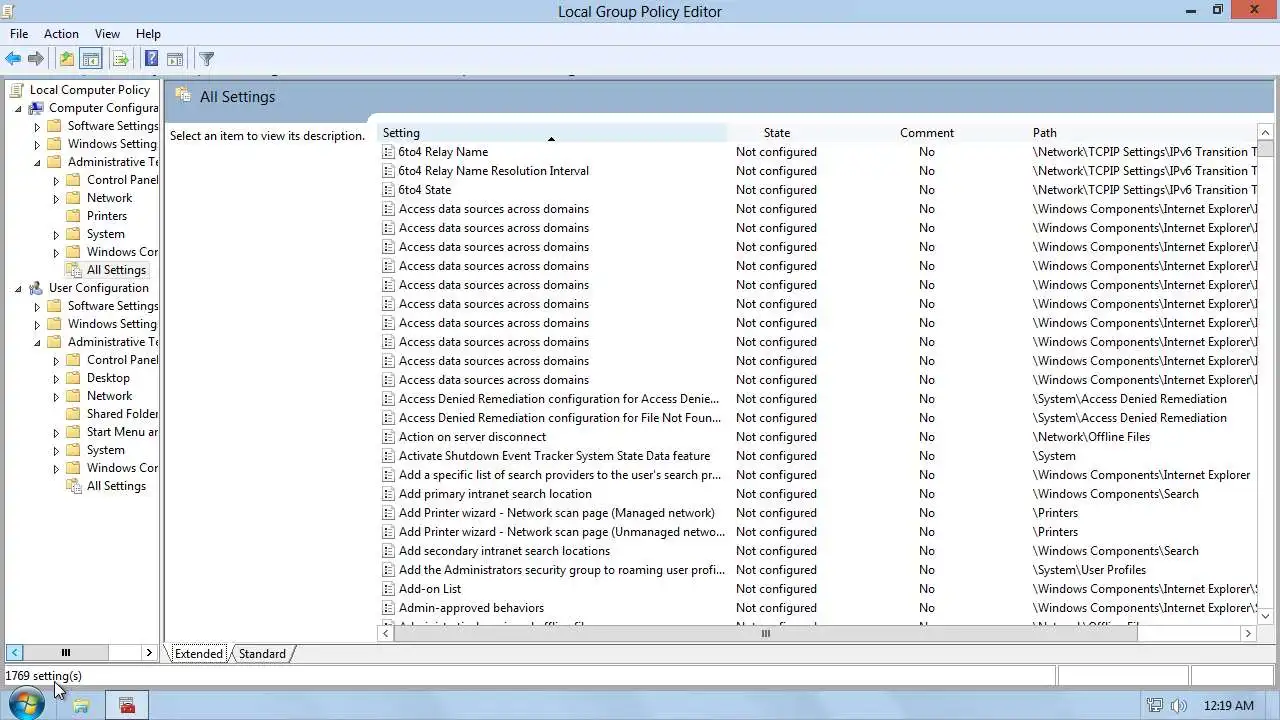Select Activate Shutdown Event Tracker setting
The height and width of the screenshot is (720, 1280).
(x=554, y=456)
